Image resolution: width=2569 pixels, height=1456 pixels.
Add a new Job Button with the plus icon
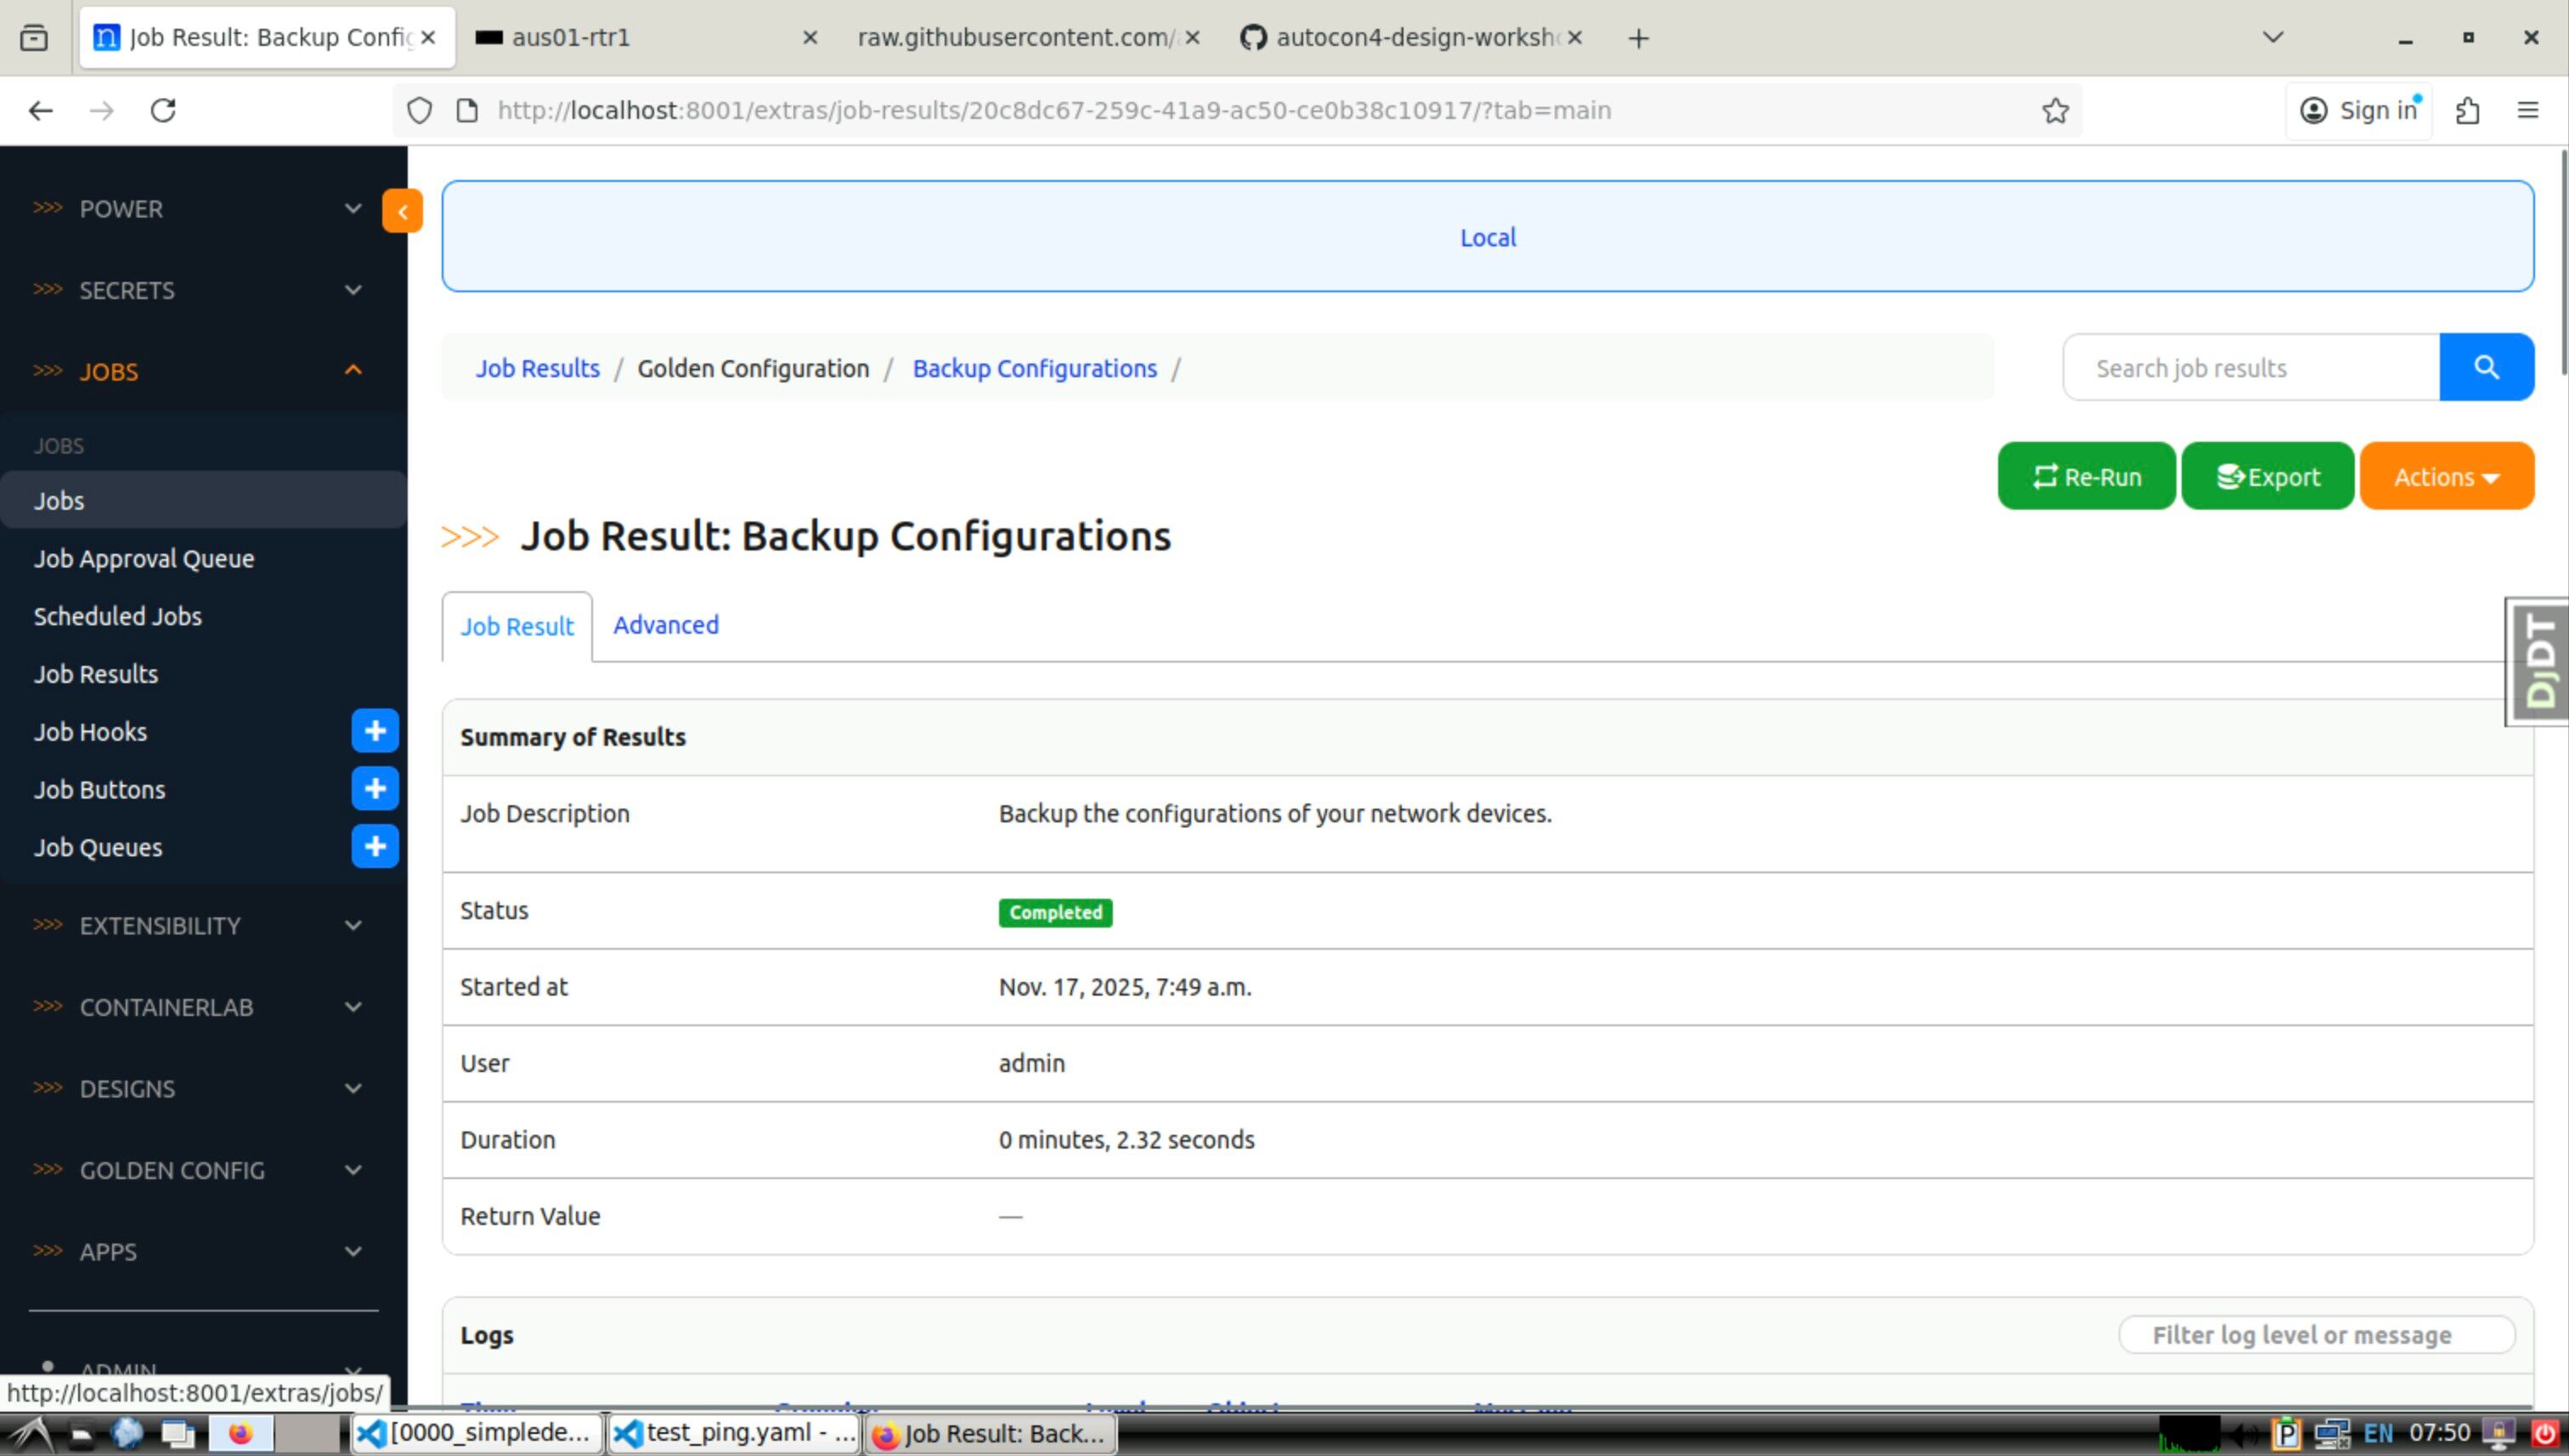375,789
